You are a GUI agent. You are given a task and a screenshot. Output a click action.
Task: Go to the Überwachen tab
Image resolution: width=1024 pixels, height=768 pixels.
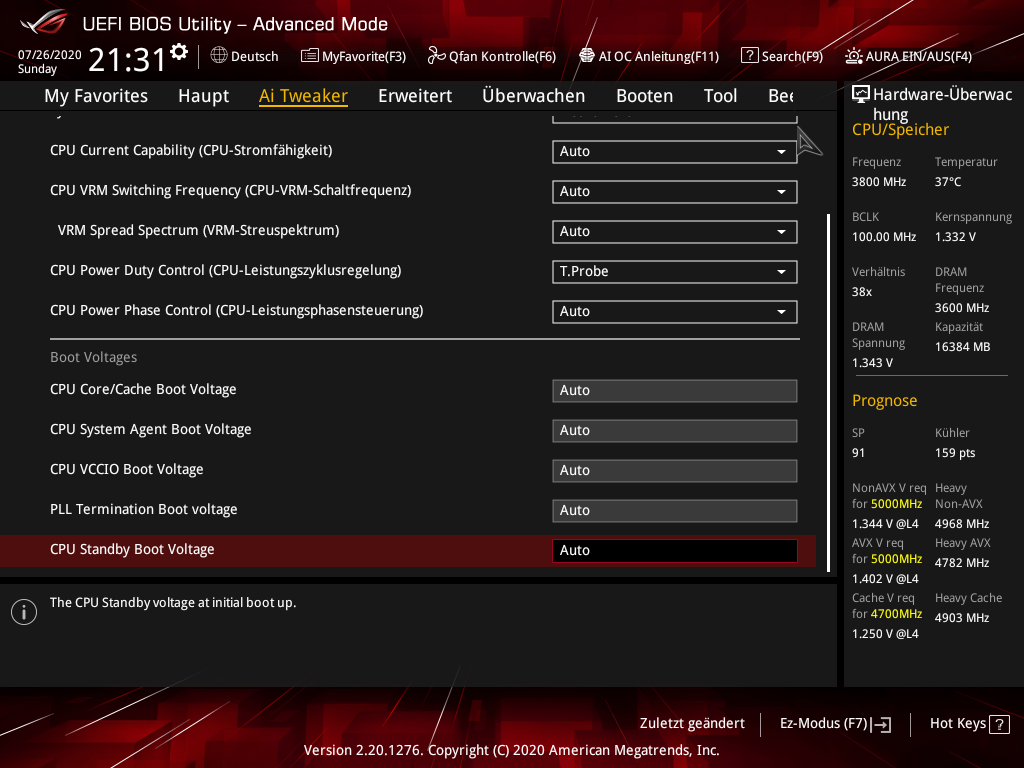tap(534, 96)
